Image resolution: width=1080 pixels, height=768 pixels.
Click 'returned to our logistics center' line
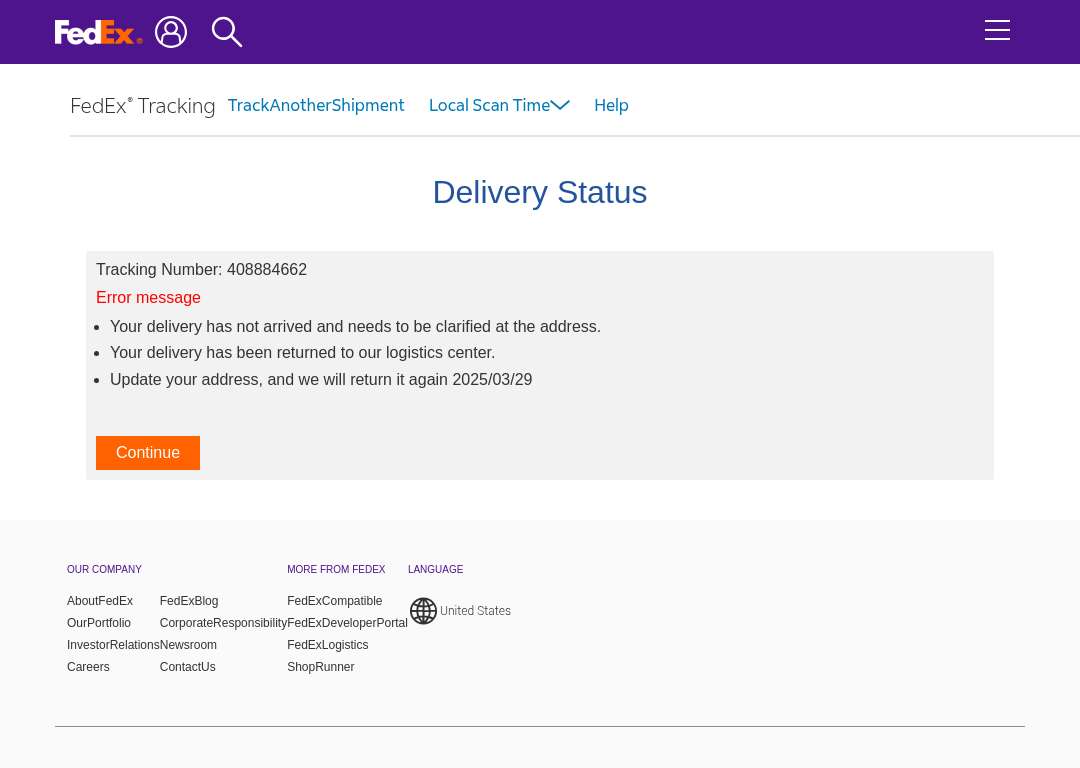pyautogui.click(x=302, y=353)
